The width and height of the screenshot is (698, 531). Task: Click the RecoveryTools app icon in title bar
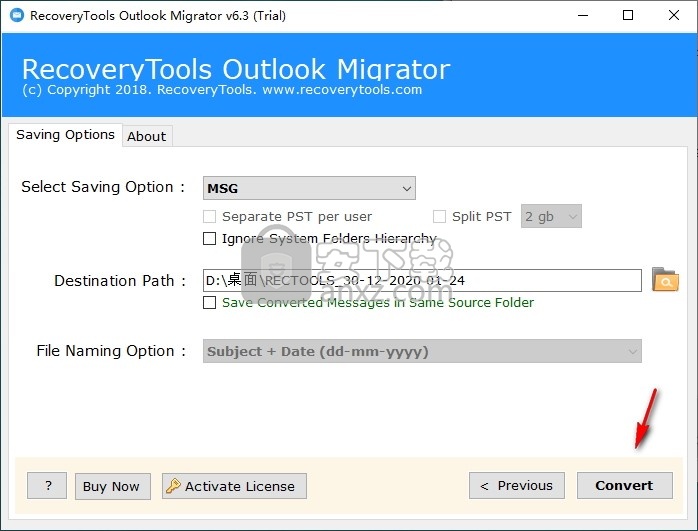point(16,16)
